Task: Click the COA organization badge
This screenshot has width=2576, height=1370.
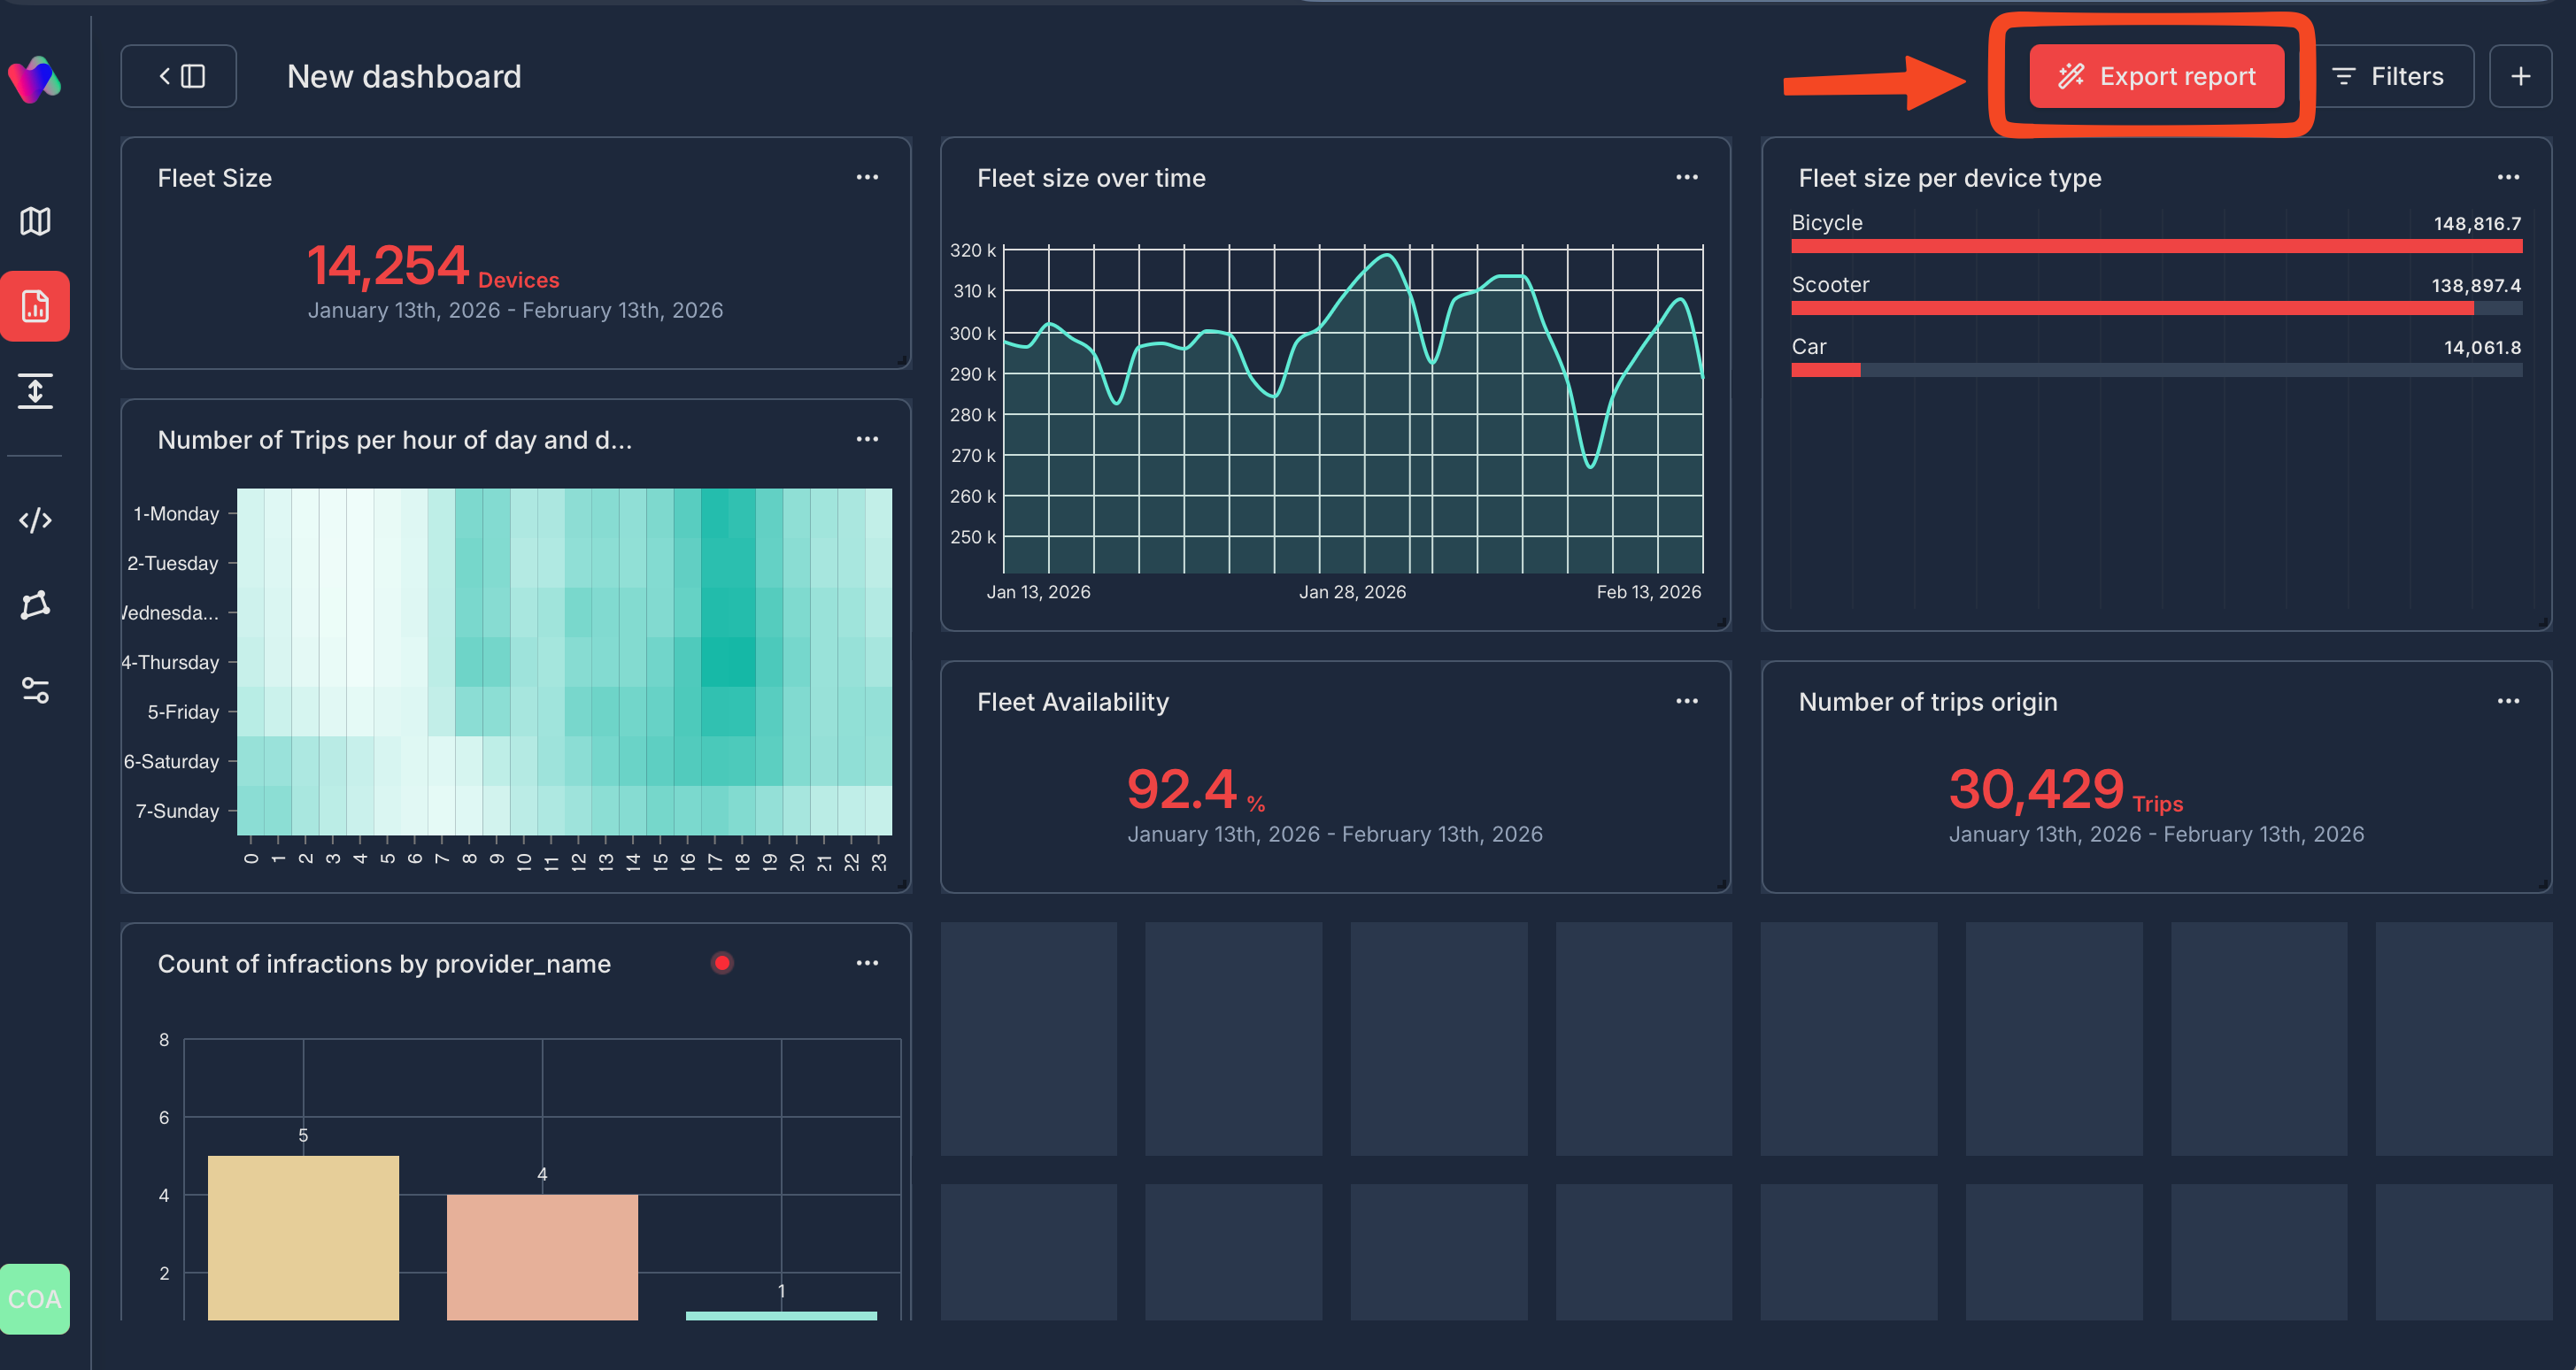Action: point(35,1299)
